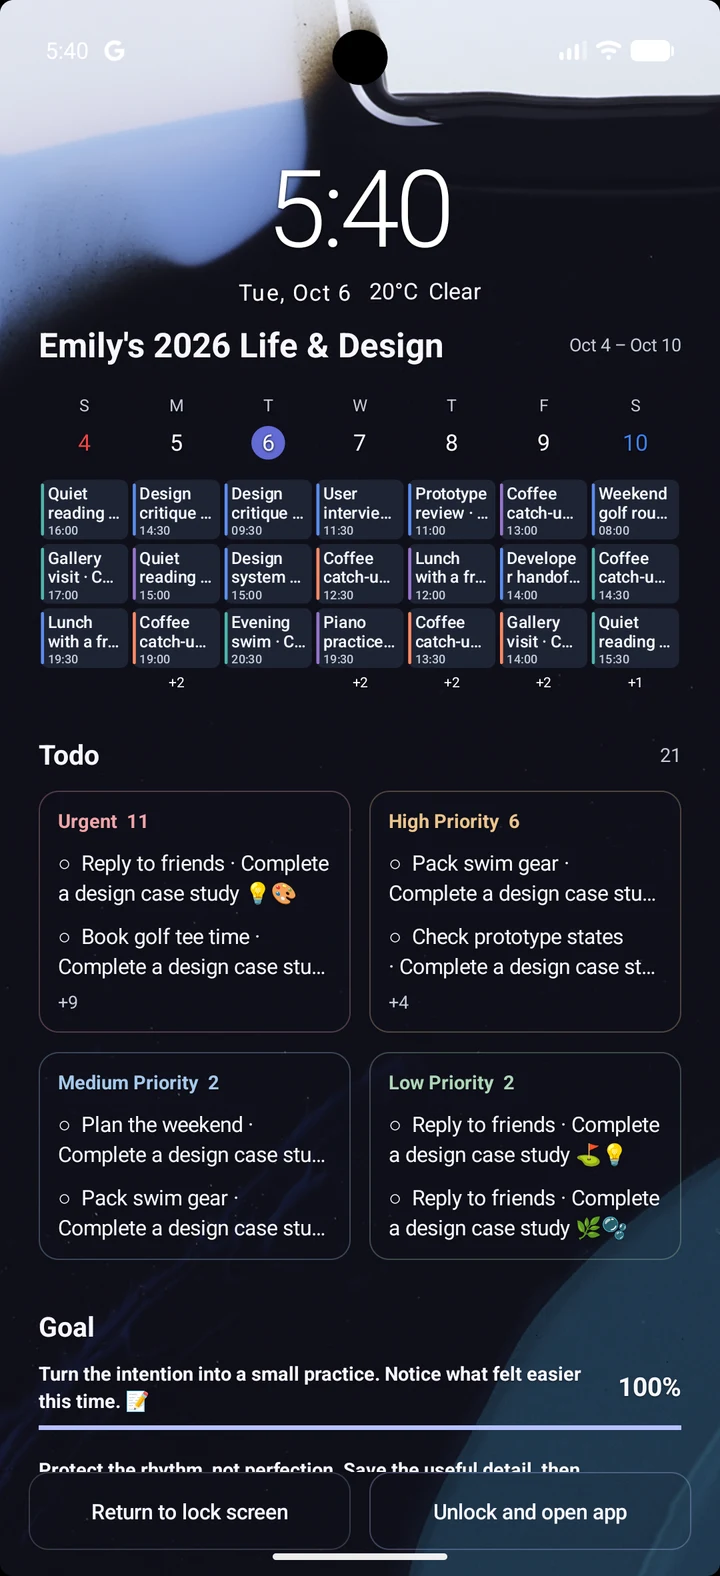720x1576 pixels.
Task: Expand +4 more High Priority tasks
Action: [x=399, y=1002]
